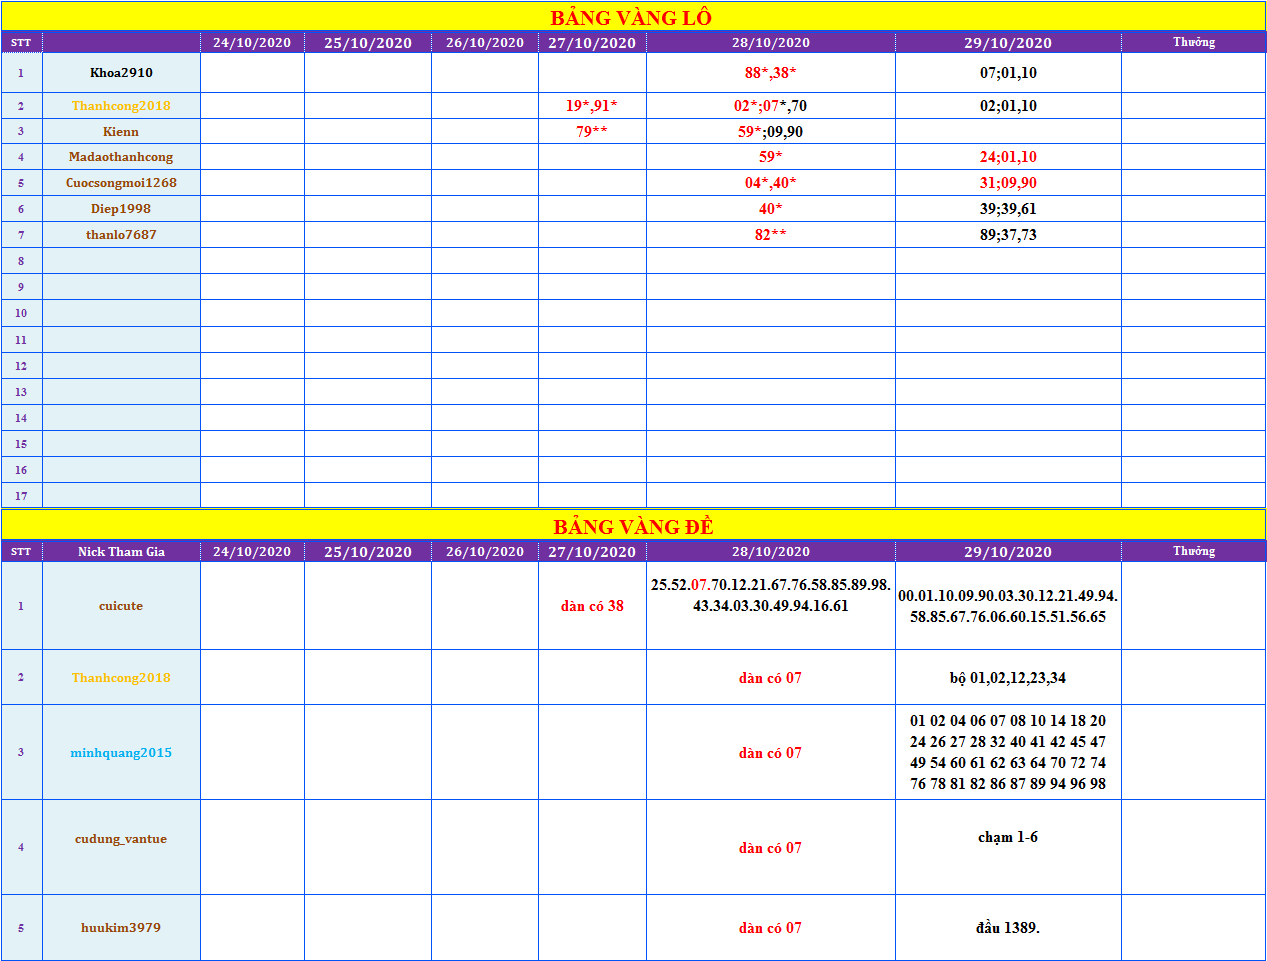Click the LÔ table '29/10/2020' header
The width and height of the screenshot is (1267, 961).
pos(1008,43)
